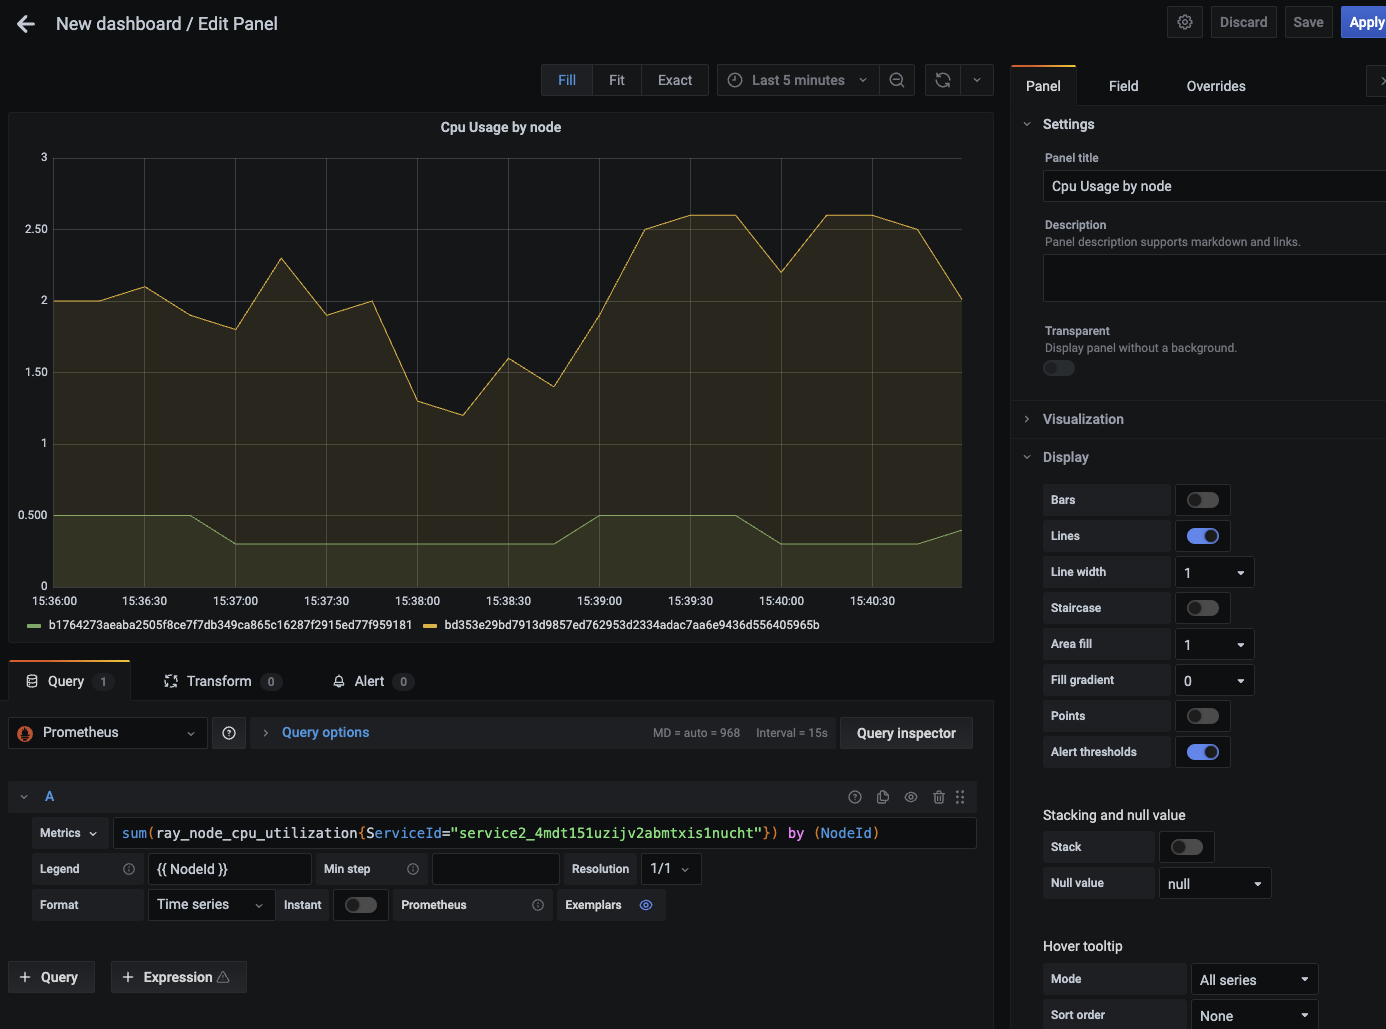Select the Fill view mode
Image resolution: width=1386 pixels, height=1029 pixels.
coord(567,80)
